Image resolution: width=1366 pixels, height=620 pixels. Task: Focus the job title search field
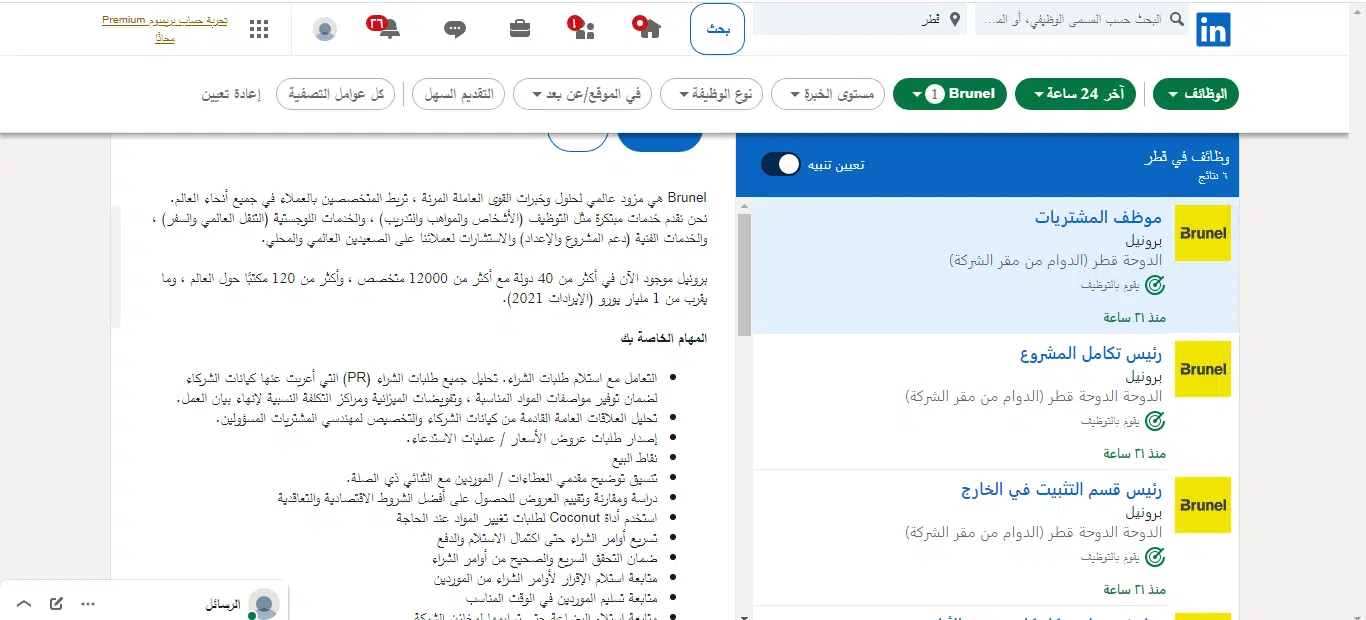(x=1081, y=20)
